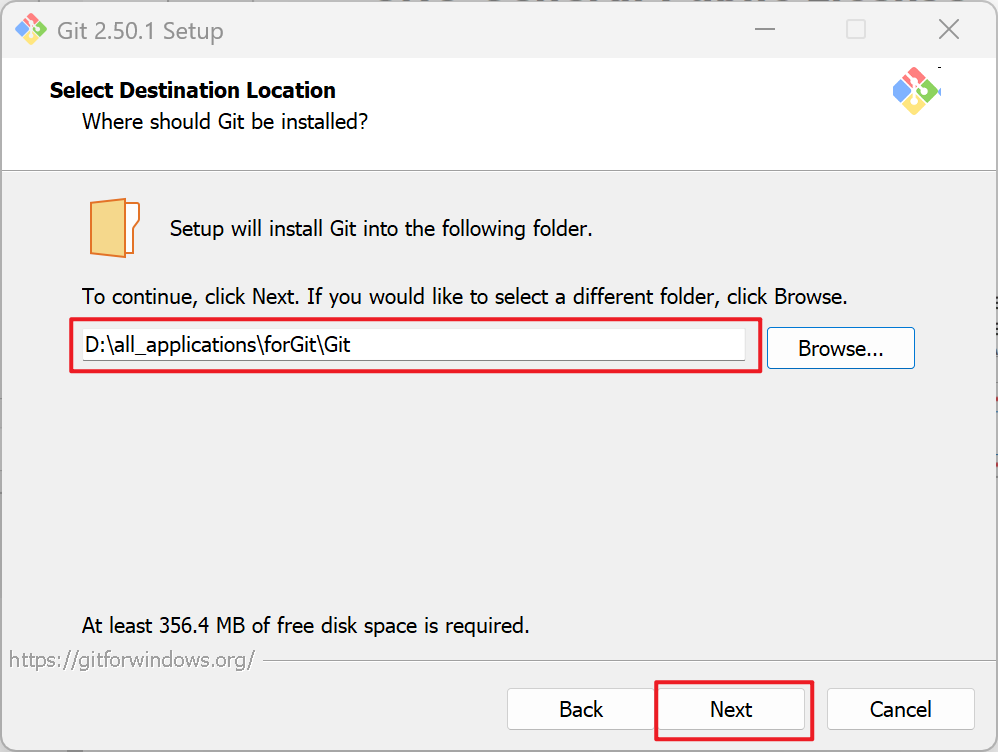Click the disabled maximize window button
The image size is (998, 752).
[x=856, y=29]
